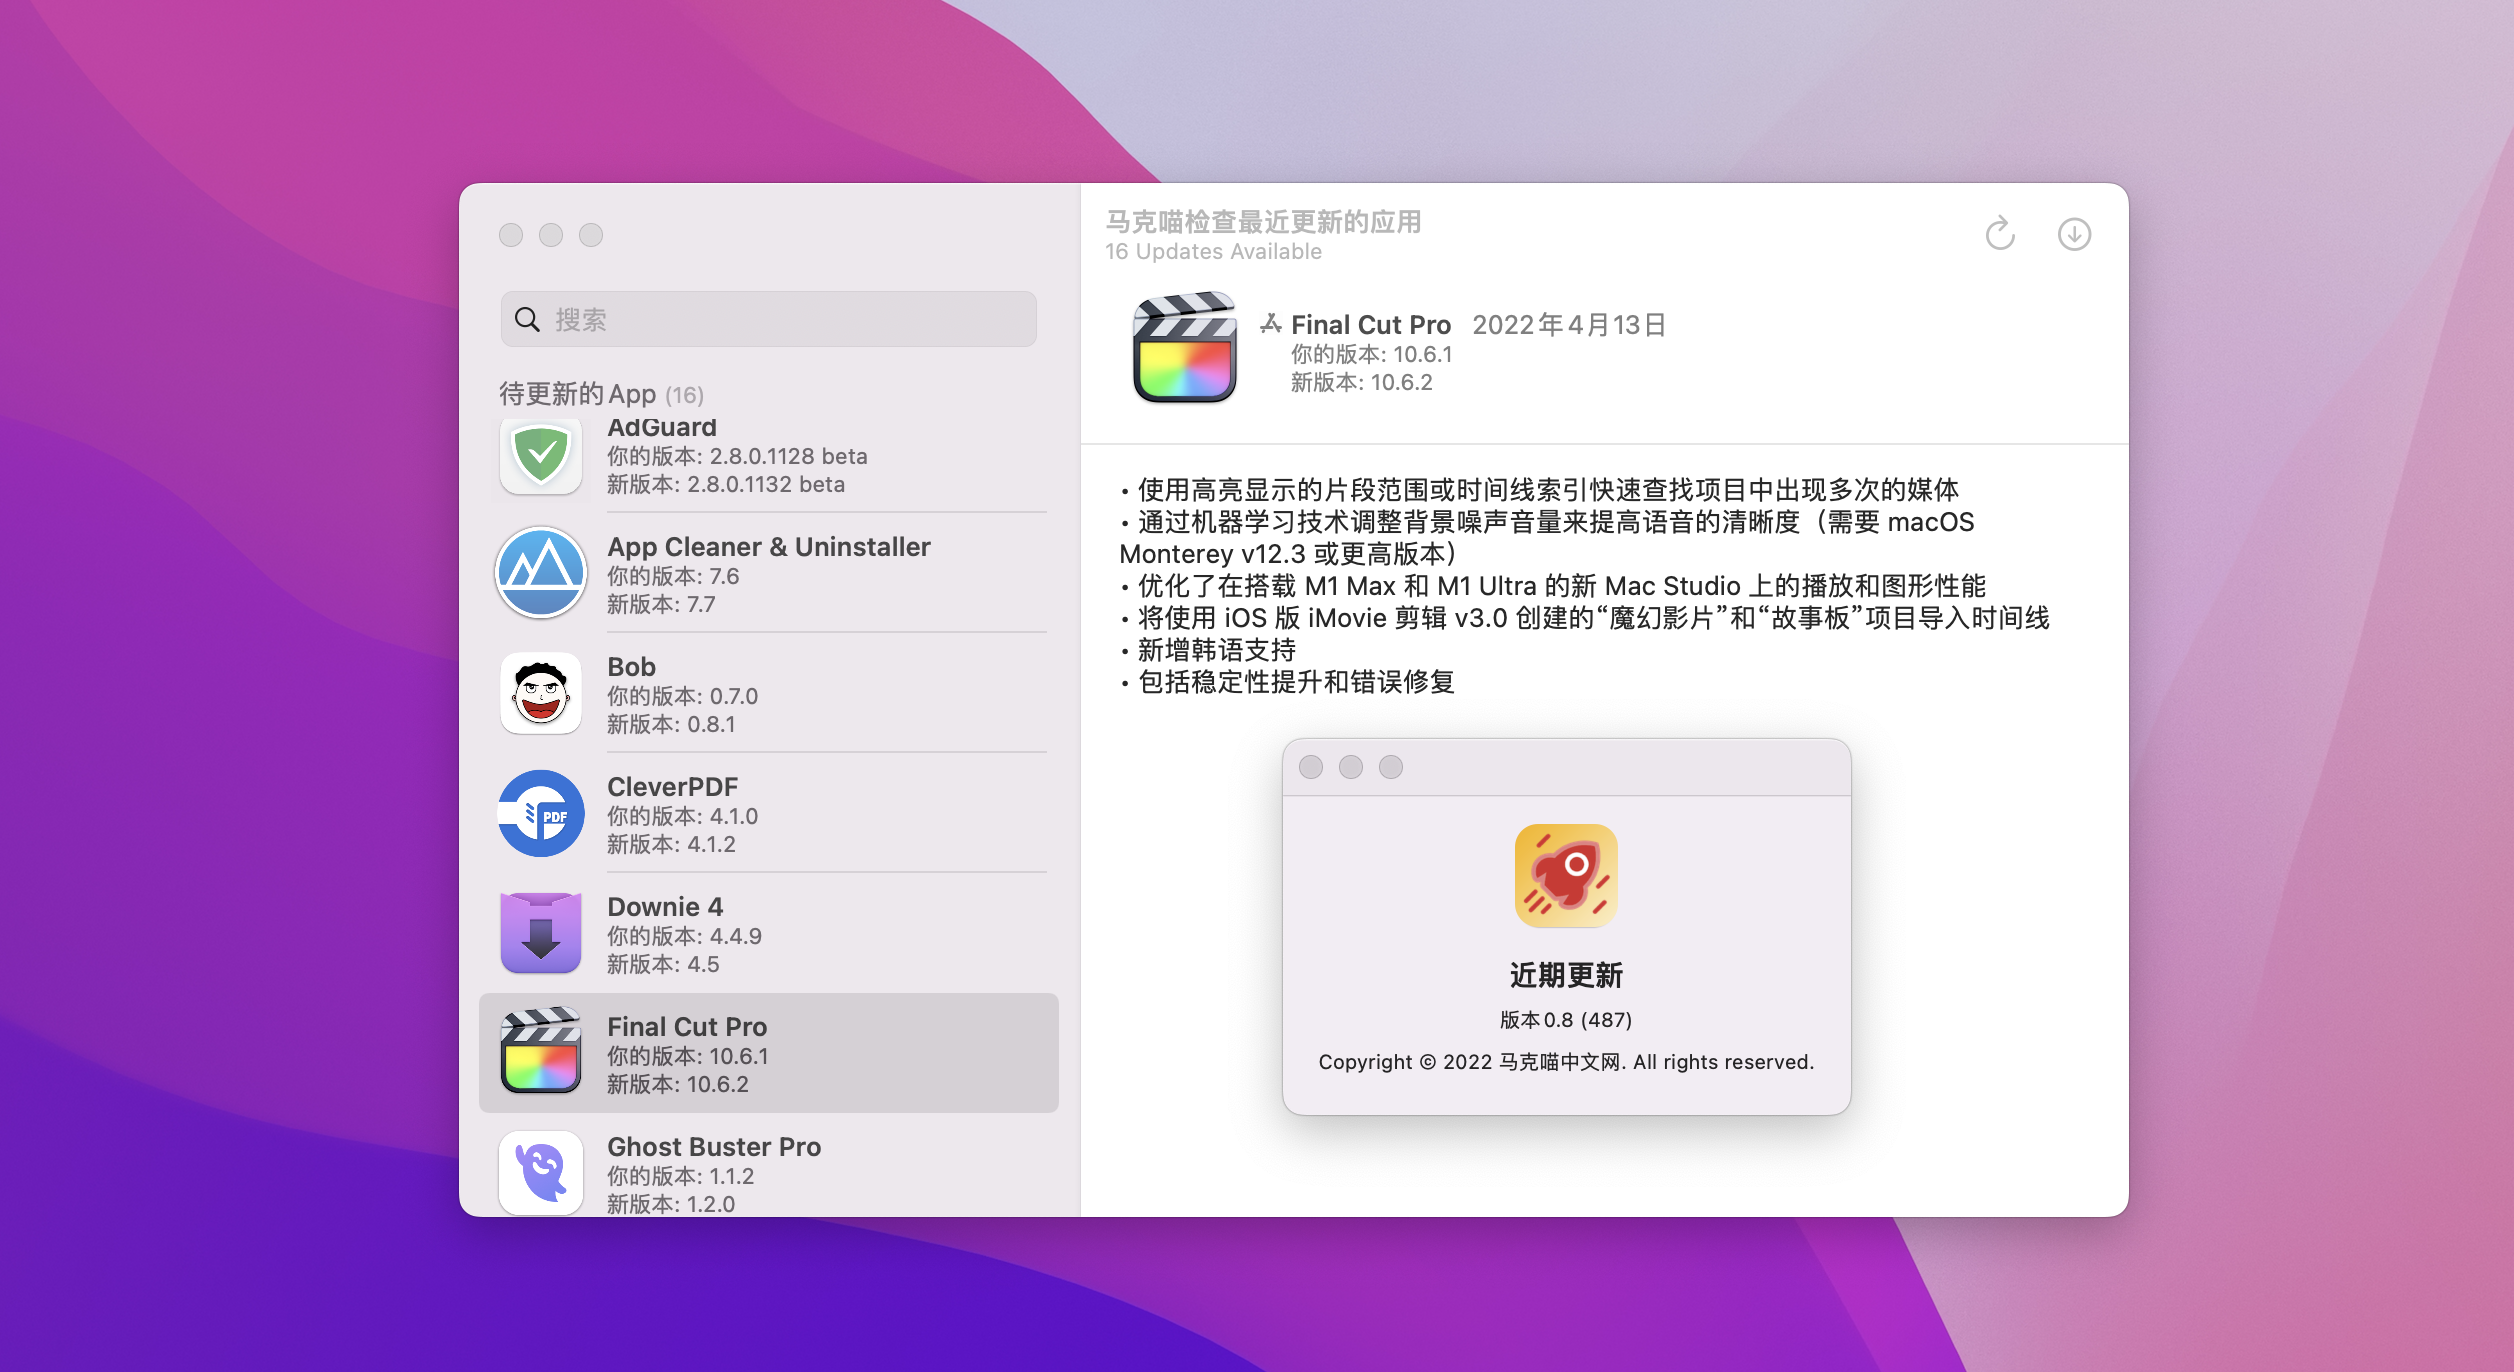Click the AdGuard shield icon
The height and width of the screenshot is (1372, 2514).
[541, 456]
